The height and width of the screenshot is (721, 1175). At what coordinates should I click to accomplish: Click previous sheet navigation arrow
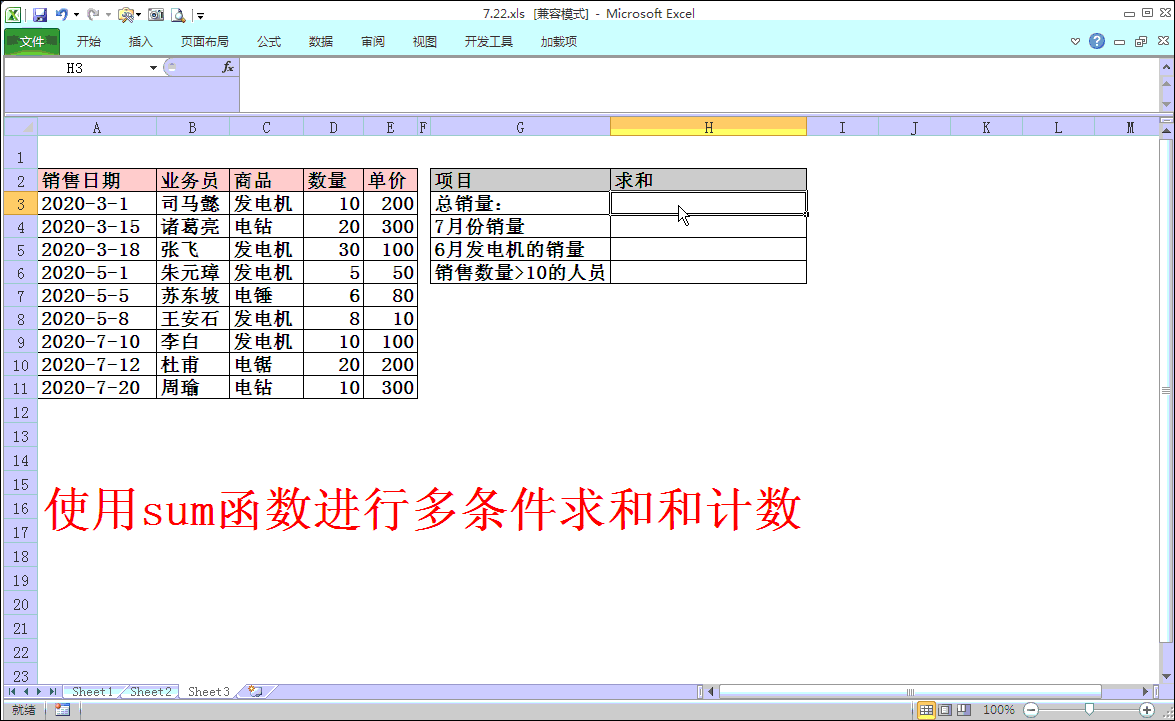pos(25,692)
